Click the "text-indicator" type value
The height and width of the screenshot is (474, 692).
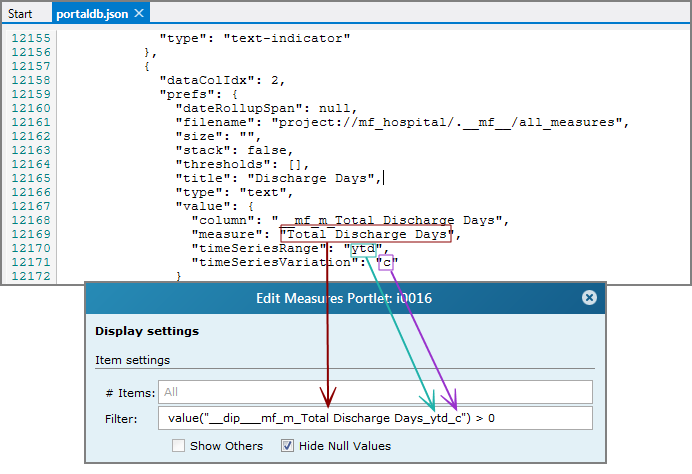[x=287, y=38]
